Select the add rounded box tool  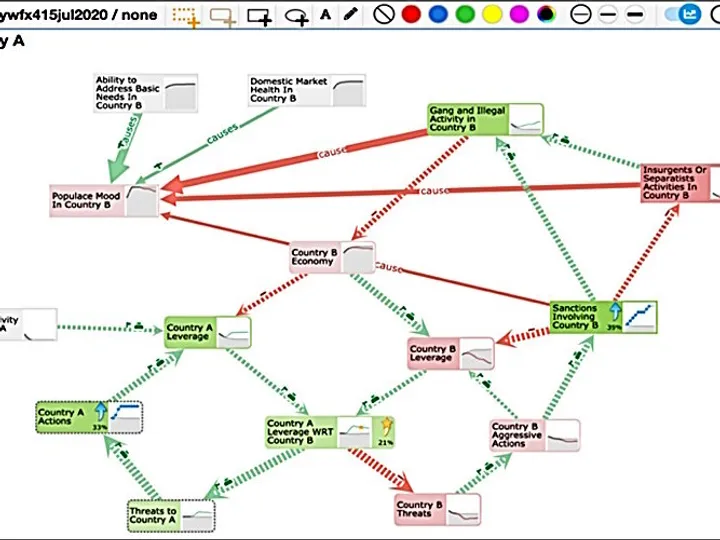222,15
